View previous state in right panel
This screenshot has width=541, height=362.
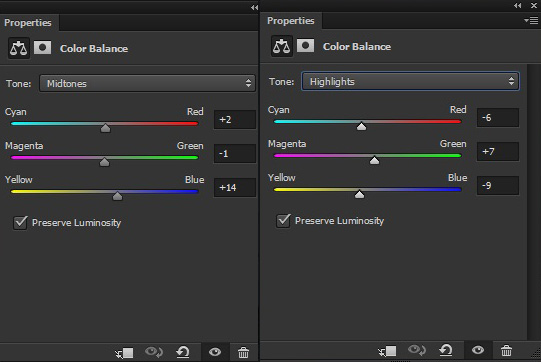coord(417,350)
